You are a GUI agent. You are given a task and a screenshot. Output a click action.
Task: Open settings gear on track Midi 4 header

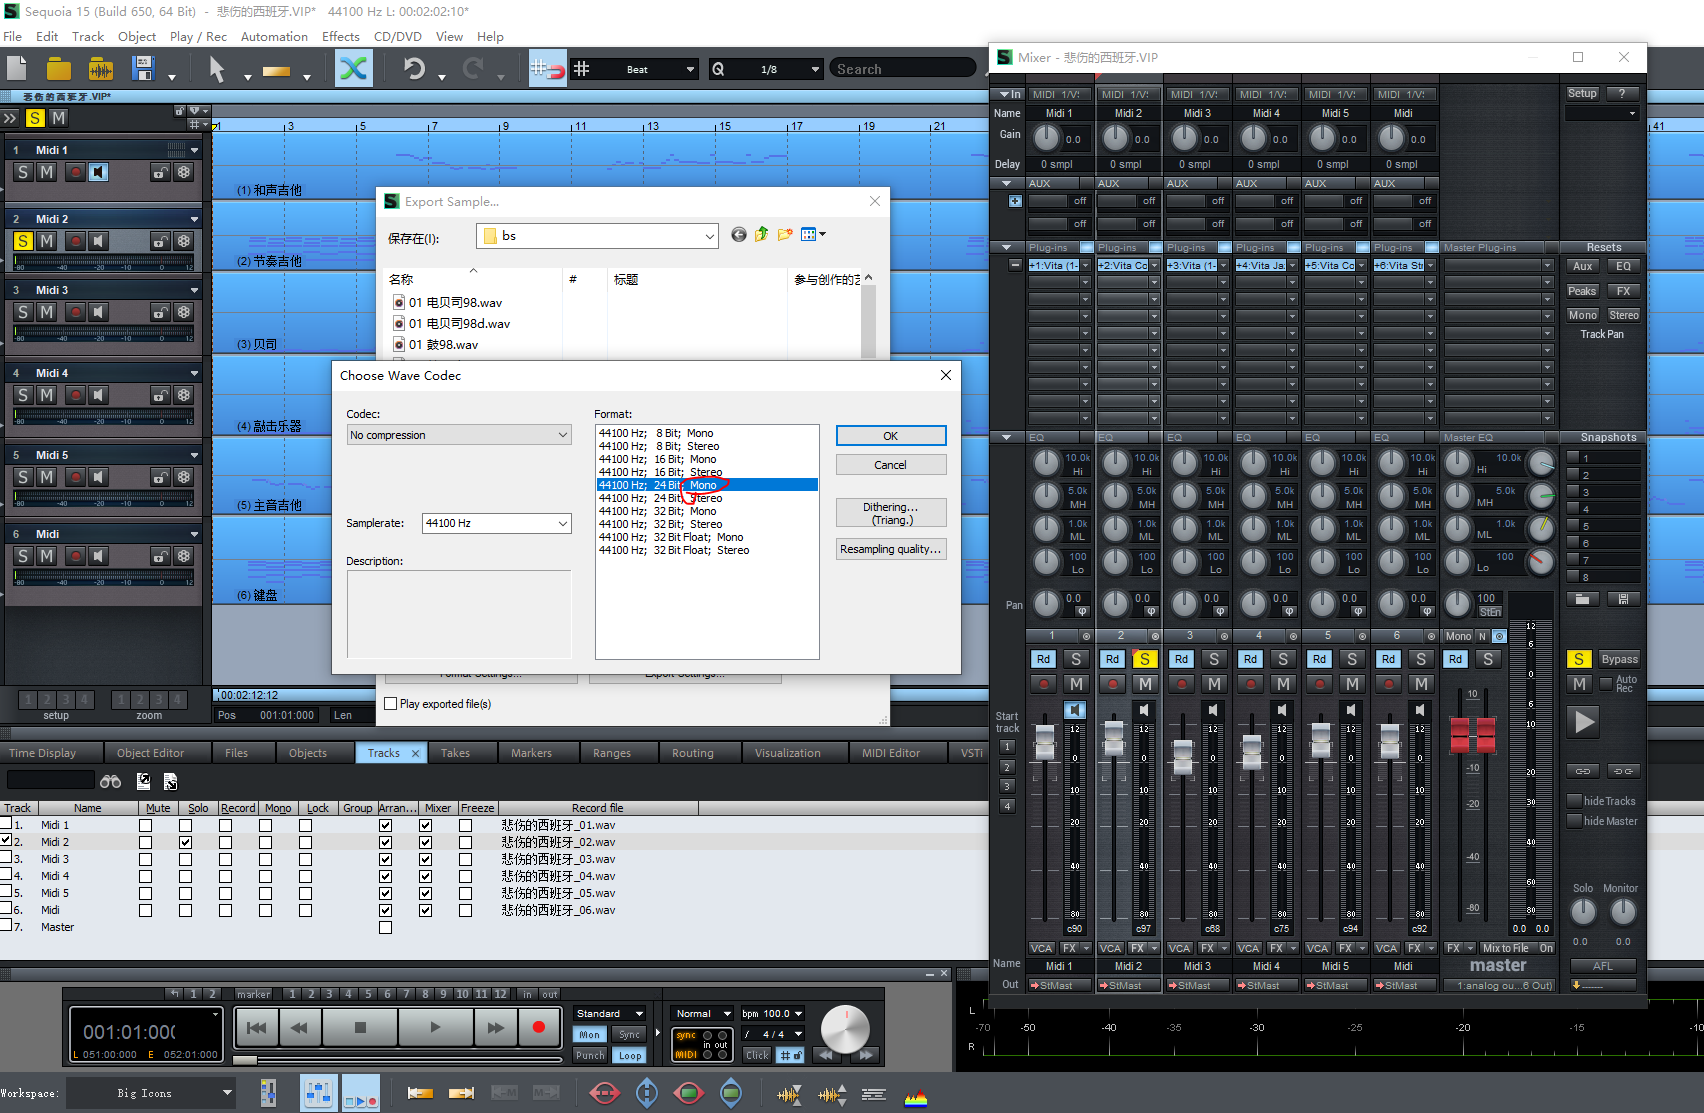pos(184,395)
